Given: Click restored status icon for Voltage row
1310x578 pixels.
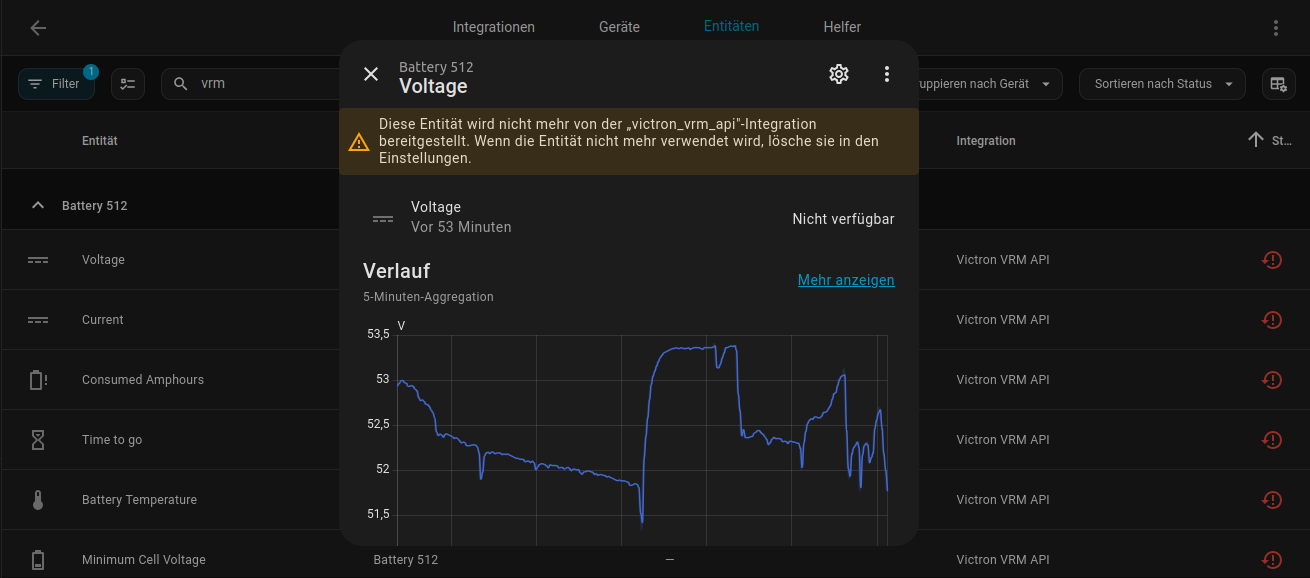Looking at the screenshot, I should point(1271,260).
